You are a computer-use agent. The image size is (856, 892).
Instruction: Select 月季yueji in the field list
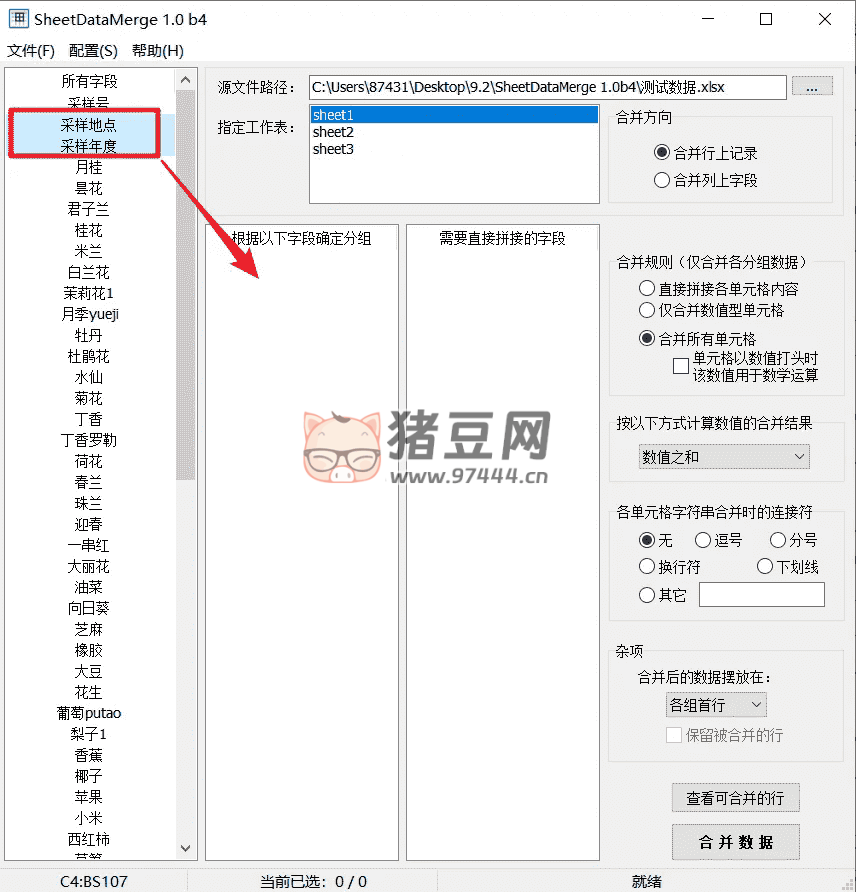pos(89,314)
